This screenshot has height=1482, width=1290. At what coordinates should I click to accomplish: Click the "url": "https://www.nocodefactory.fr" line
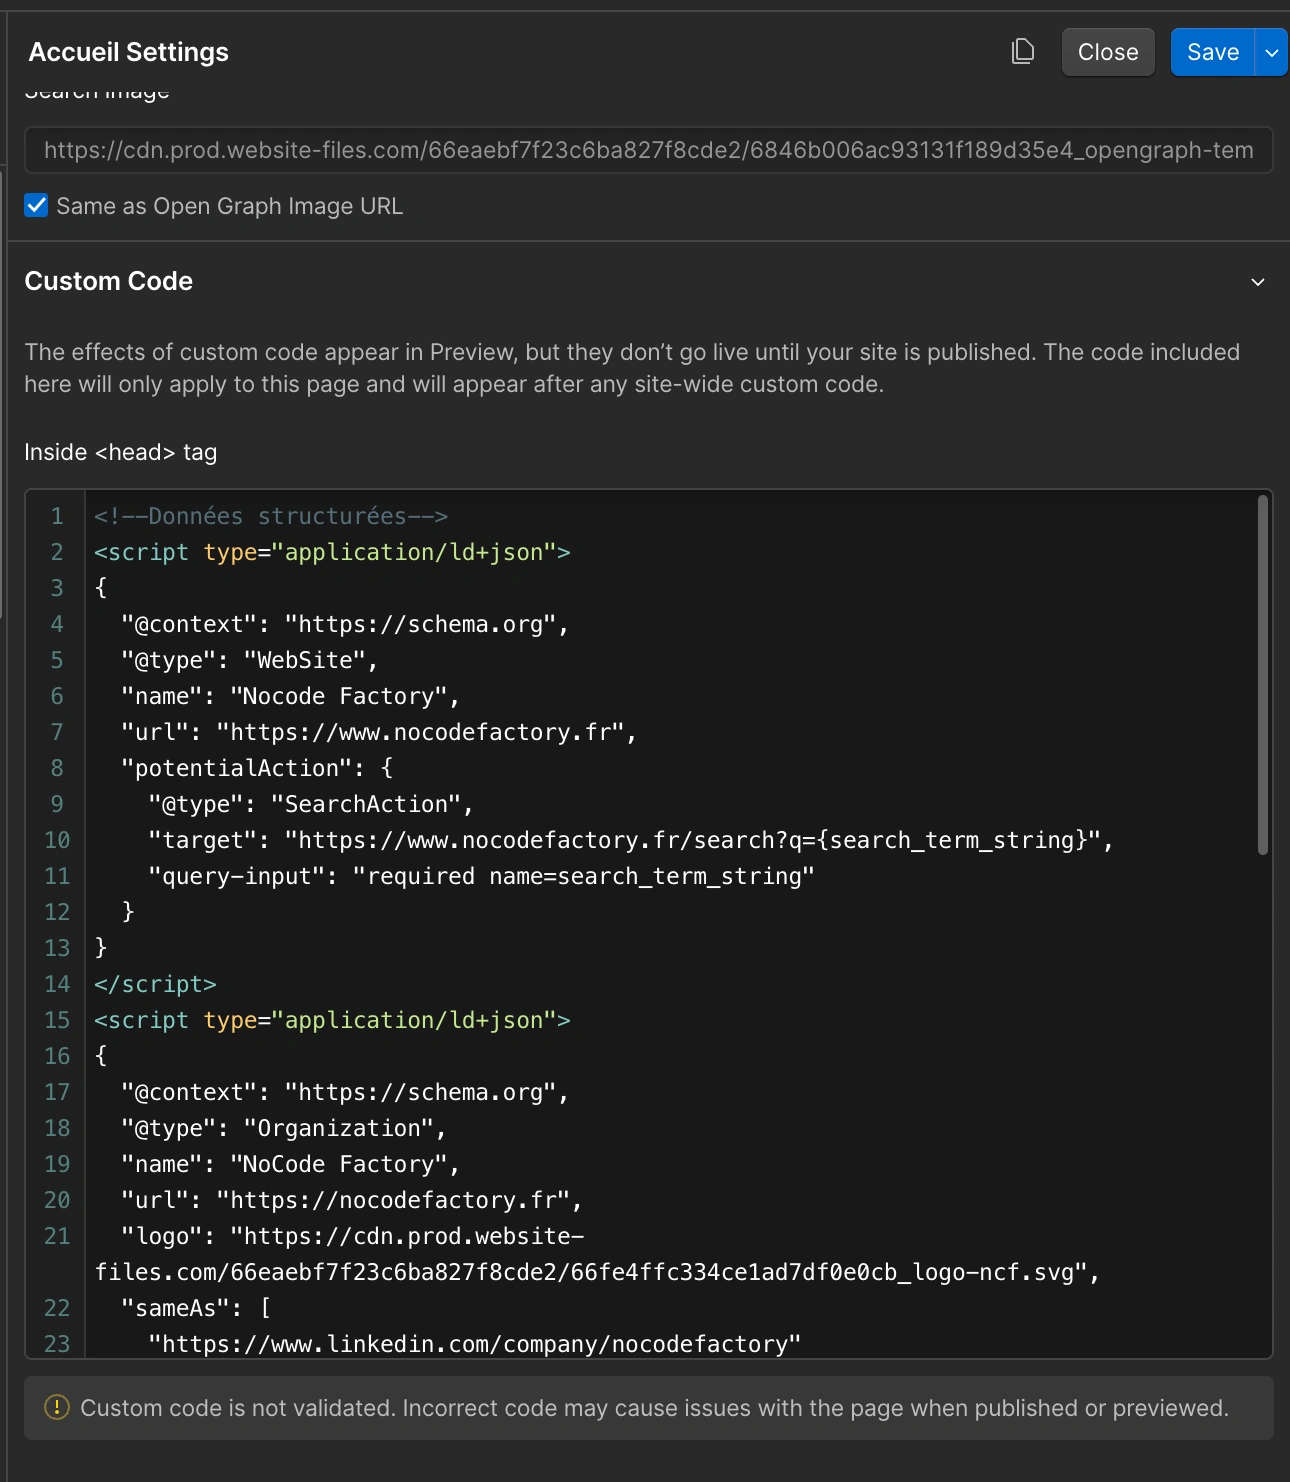(x=379, y=732)
